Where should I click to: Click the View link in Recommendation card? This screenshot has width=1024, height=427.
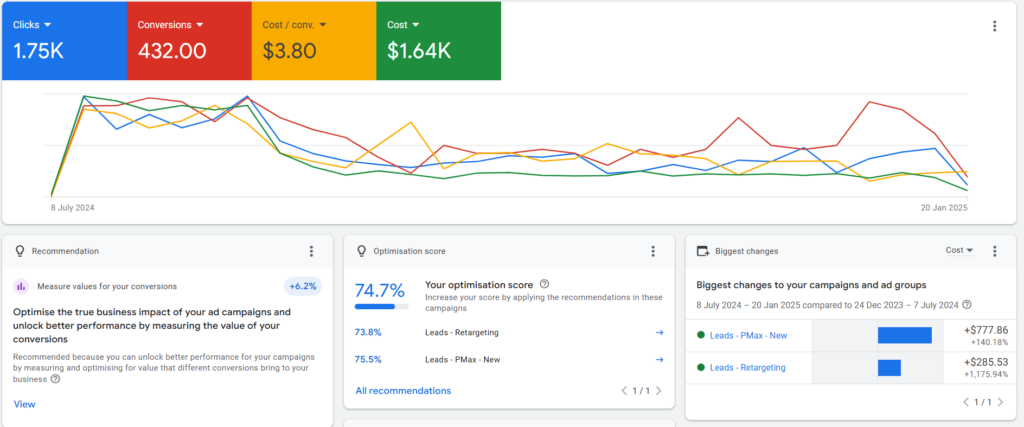point(24,404)
